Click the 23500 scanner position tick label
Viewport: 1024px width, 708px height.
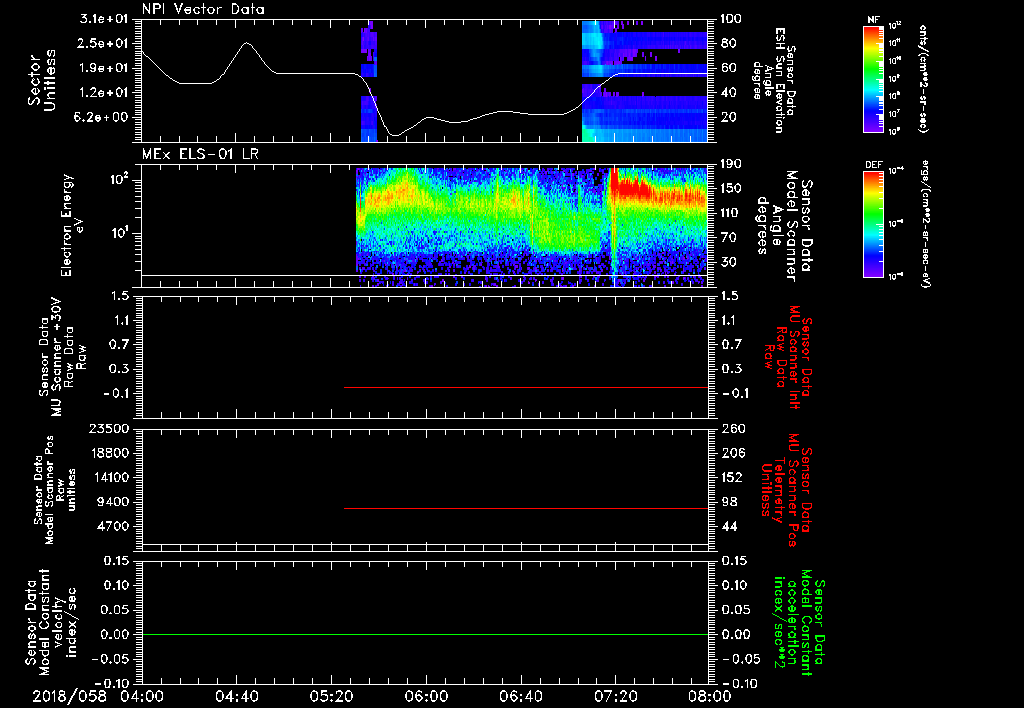point(110,429)
